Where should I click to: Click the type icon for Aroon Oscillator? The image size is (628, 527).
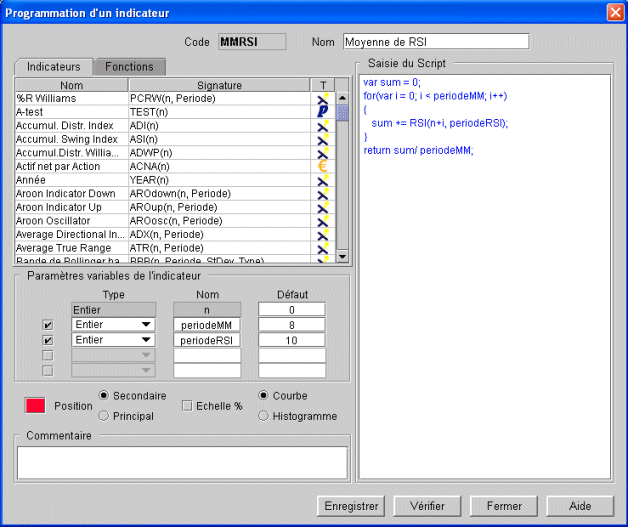click(323, 221)
